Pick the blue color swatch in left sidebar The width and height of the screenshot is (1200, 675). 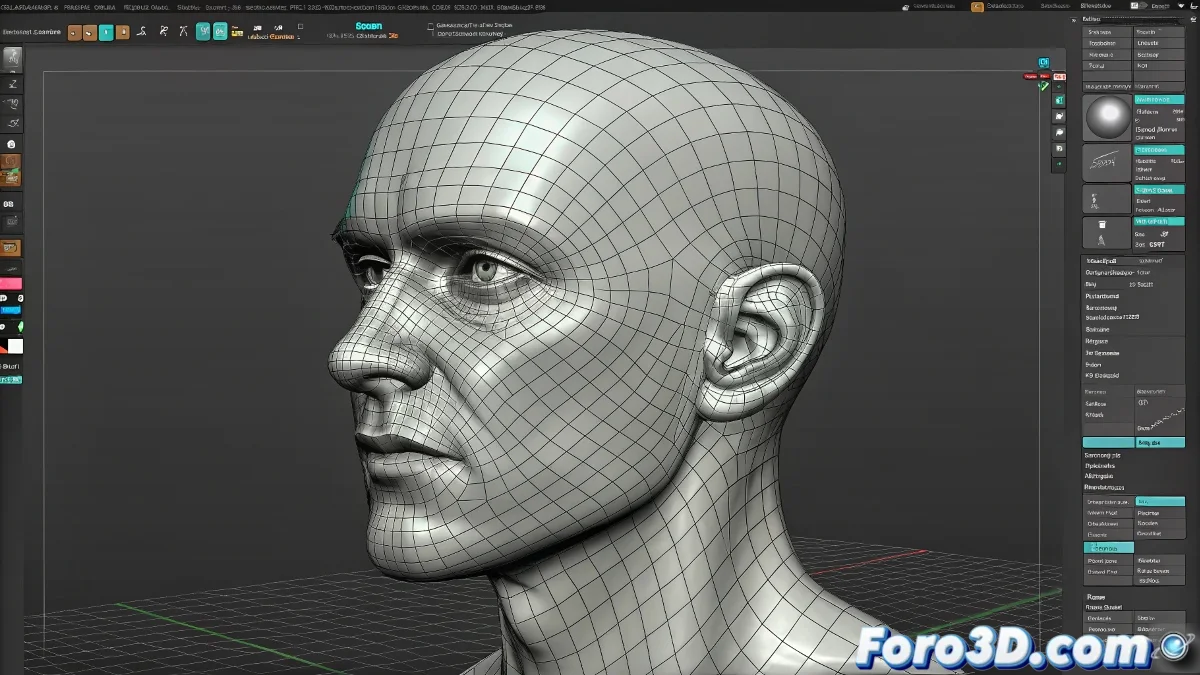[x=11, y=309]
